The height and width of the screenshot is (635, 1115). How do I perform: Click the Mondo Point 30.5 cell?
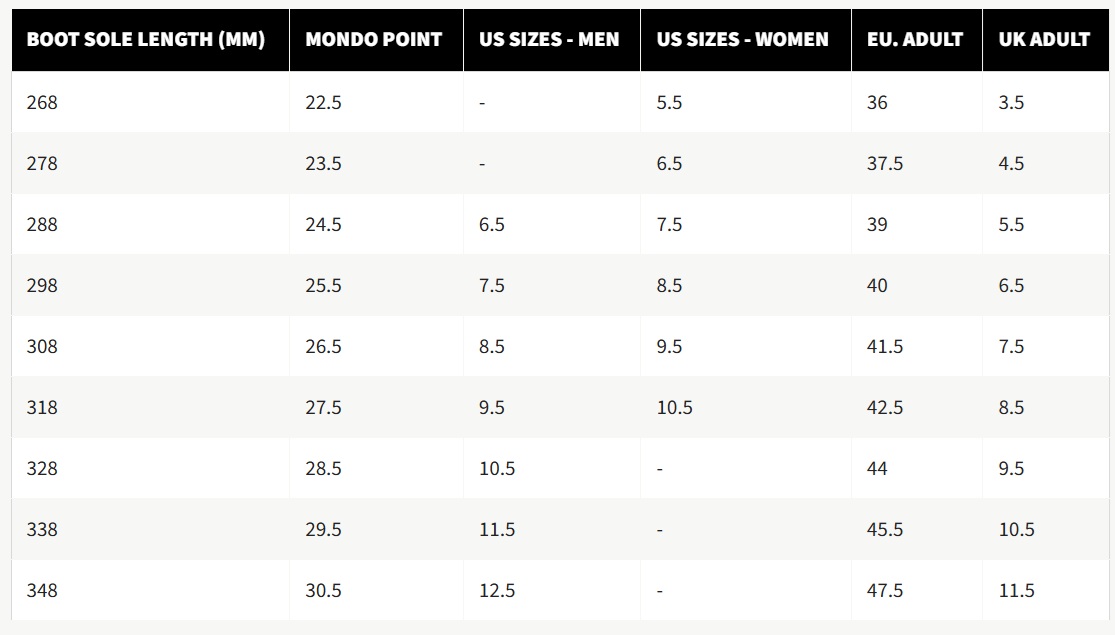(323, 590)
